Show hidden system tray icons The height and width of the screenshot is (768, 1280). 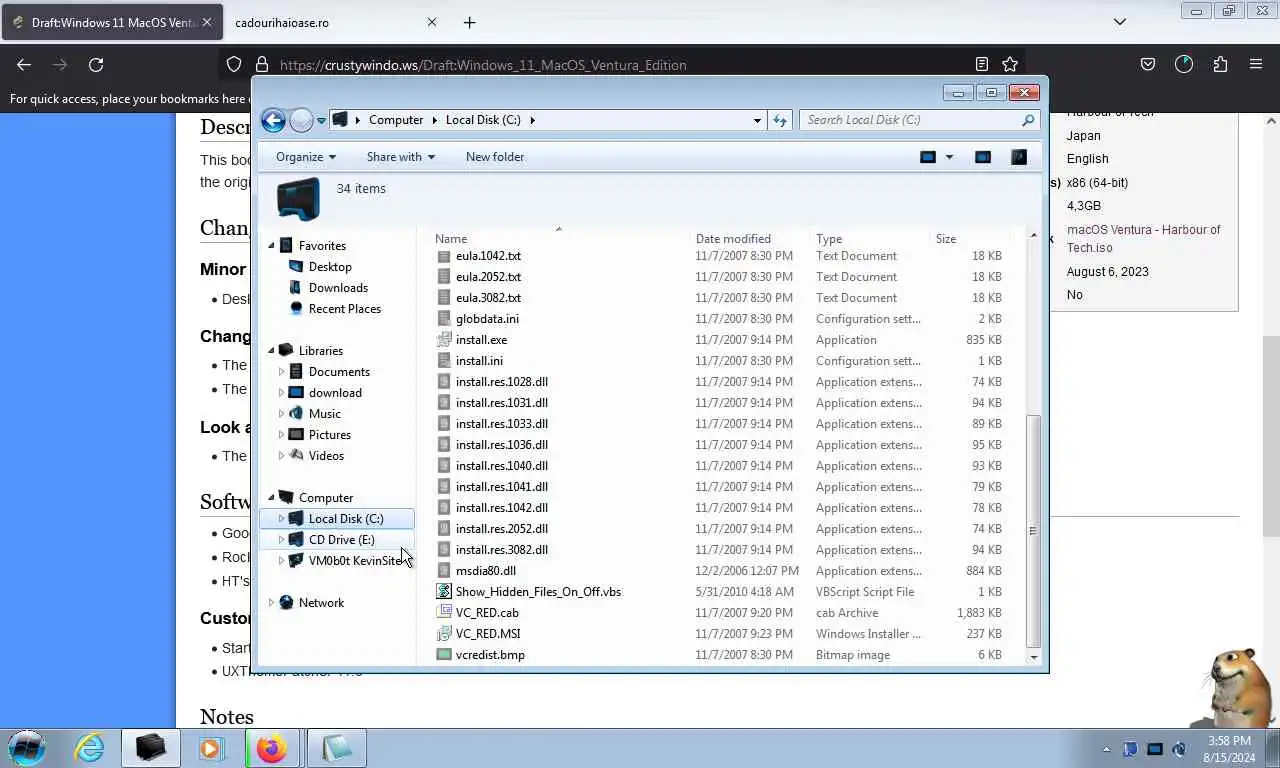(1106, 749)
